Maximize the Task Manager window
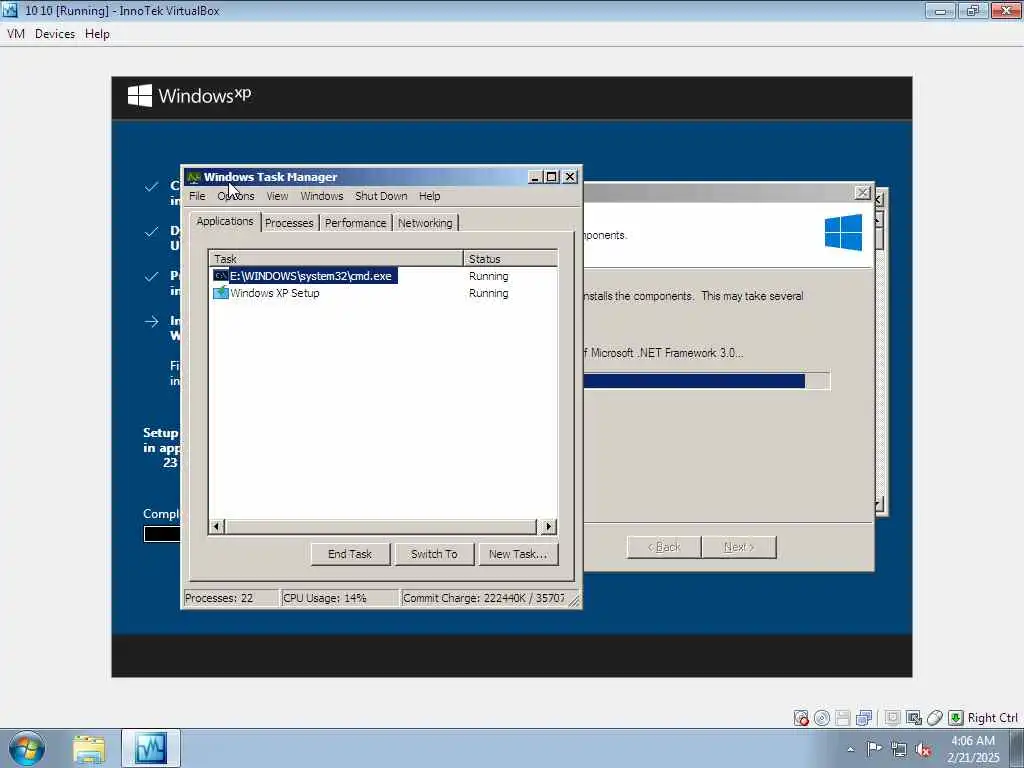This screenshot has height=768, width=1024. click(552, 177)
